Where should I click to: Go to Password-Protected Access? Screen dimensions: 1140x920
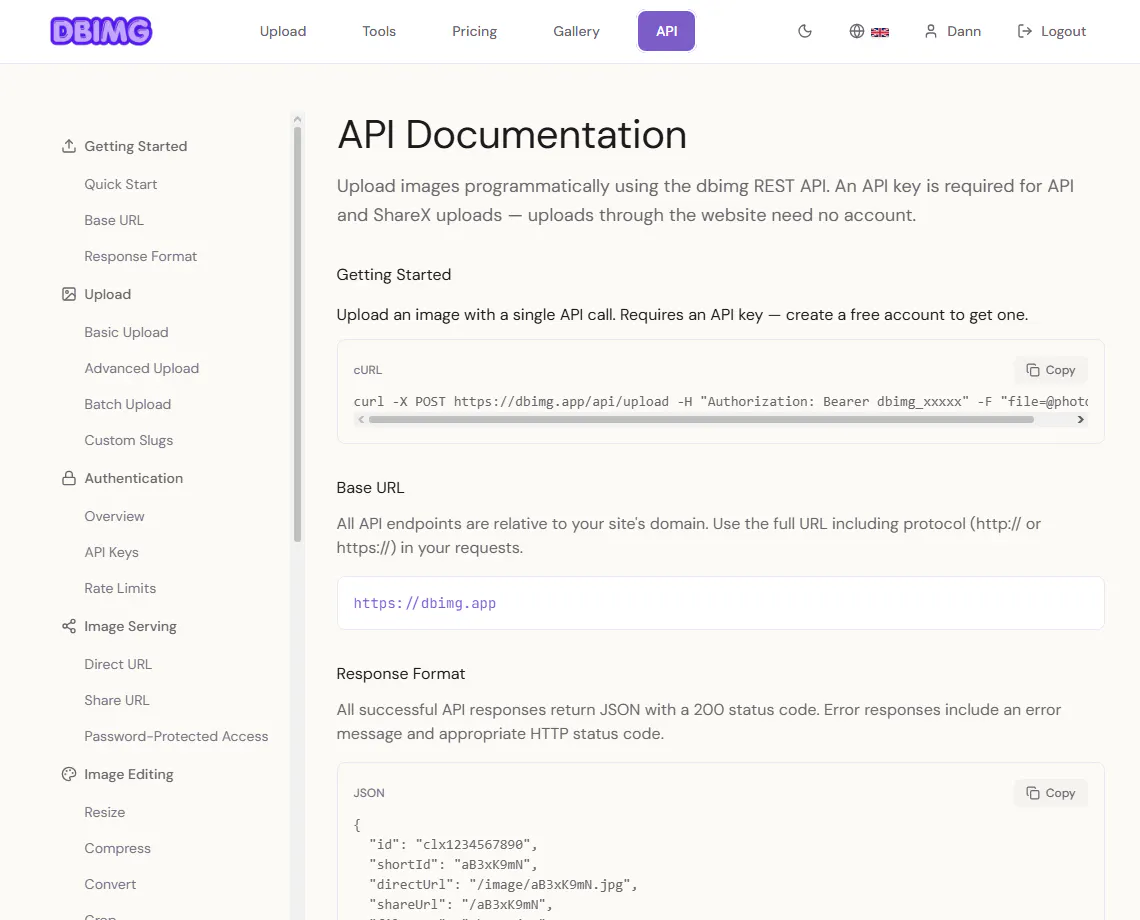point(176,737)
